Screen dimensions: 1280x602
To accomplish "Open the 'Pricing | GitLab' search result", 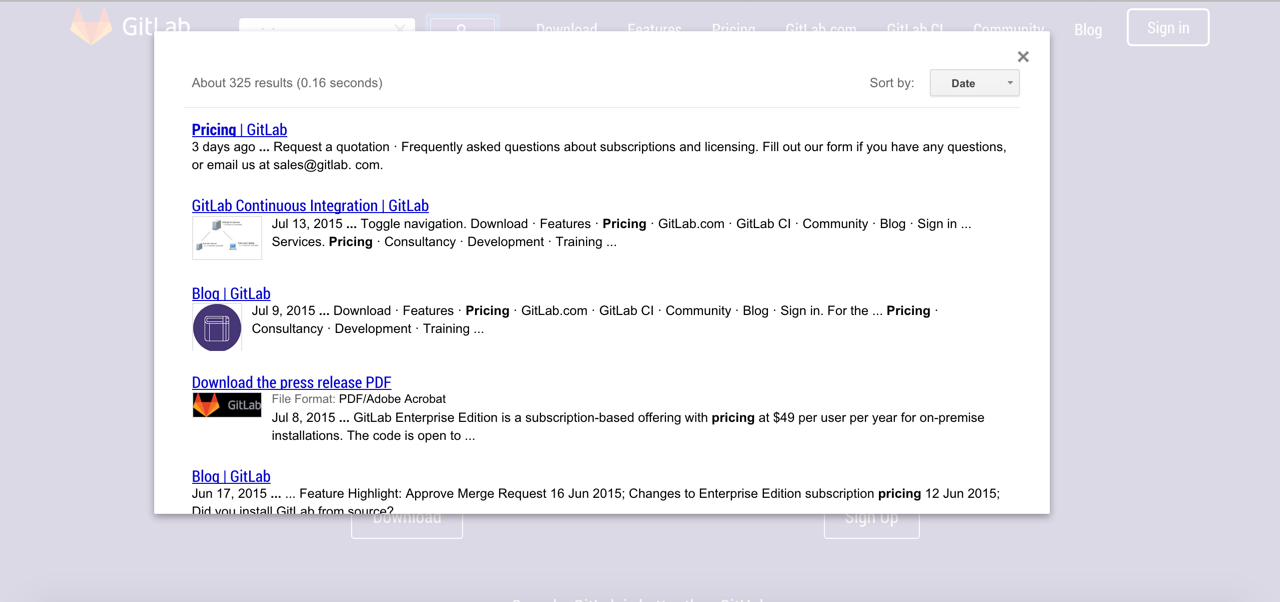I will click(x=239, y=129).
